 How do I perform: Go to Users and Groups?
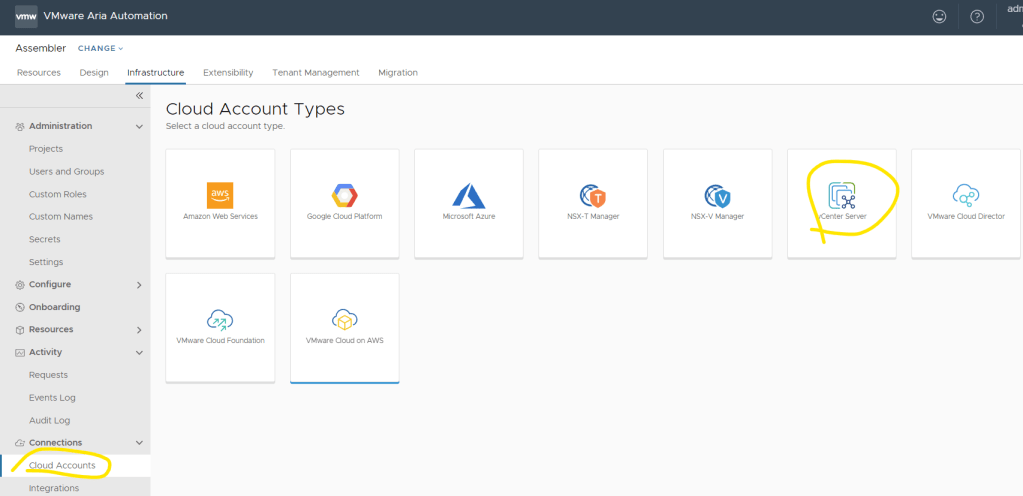[x=66, y=171]
